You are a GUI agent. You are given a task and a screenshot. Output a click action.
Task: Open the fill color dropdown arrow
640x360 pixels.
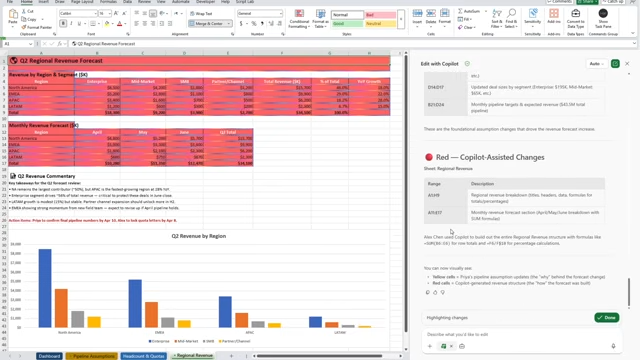(x=112, y=24)
